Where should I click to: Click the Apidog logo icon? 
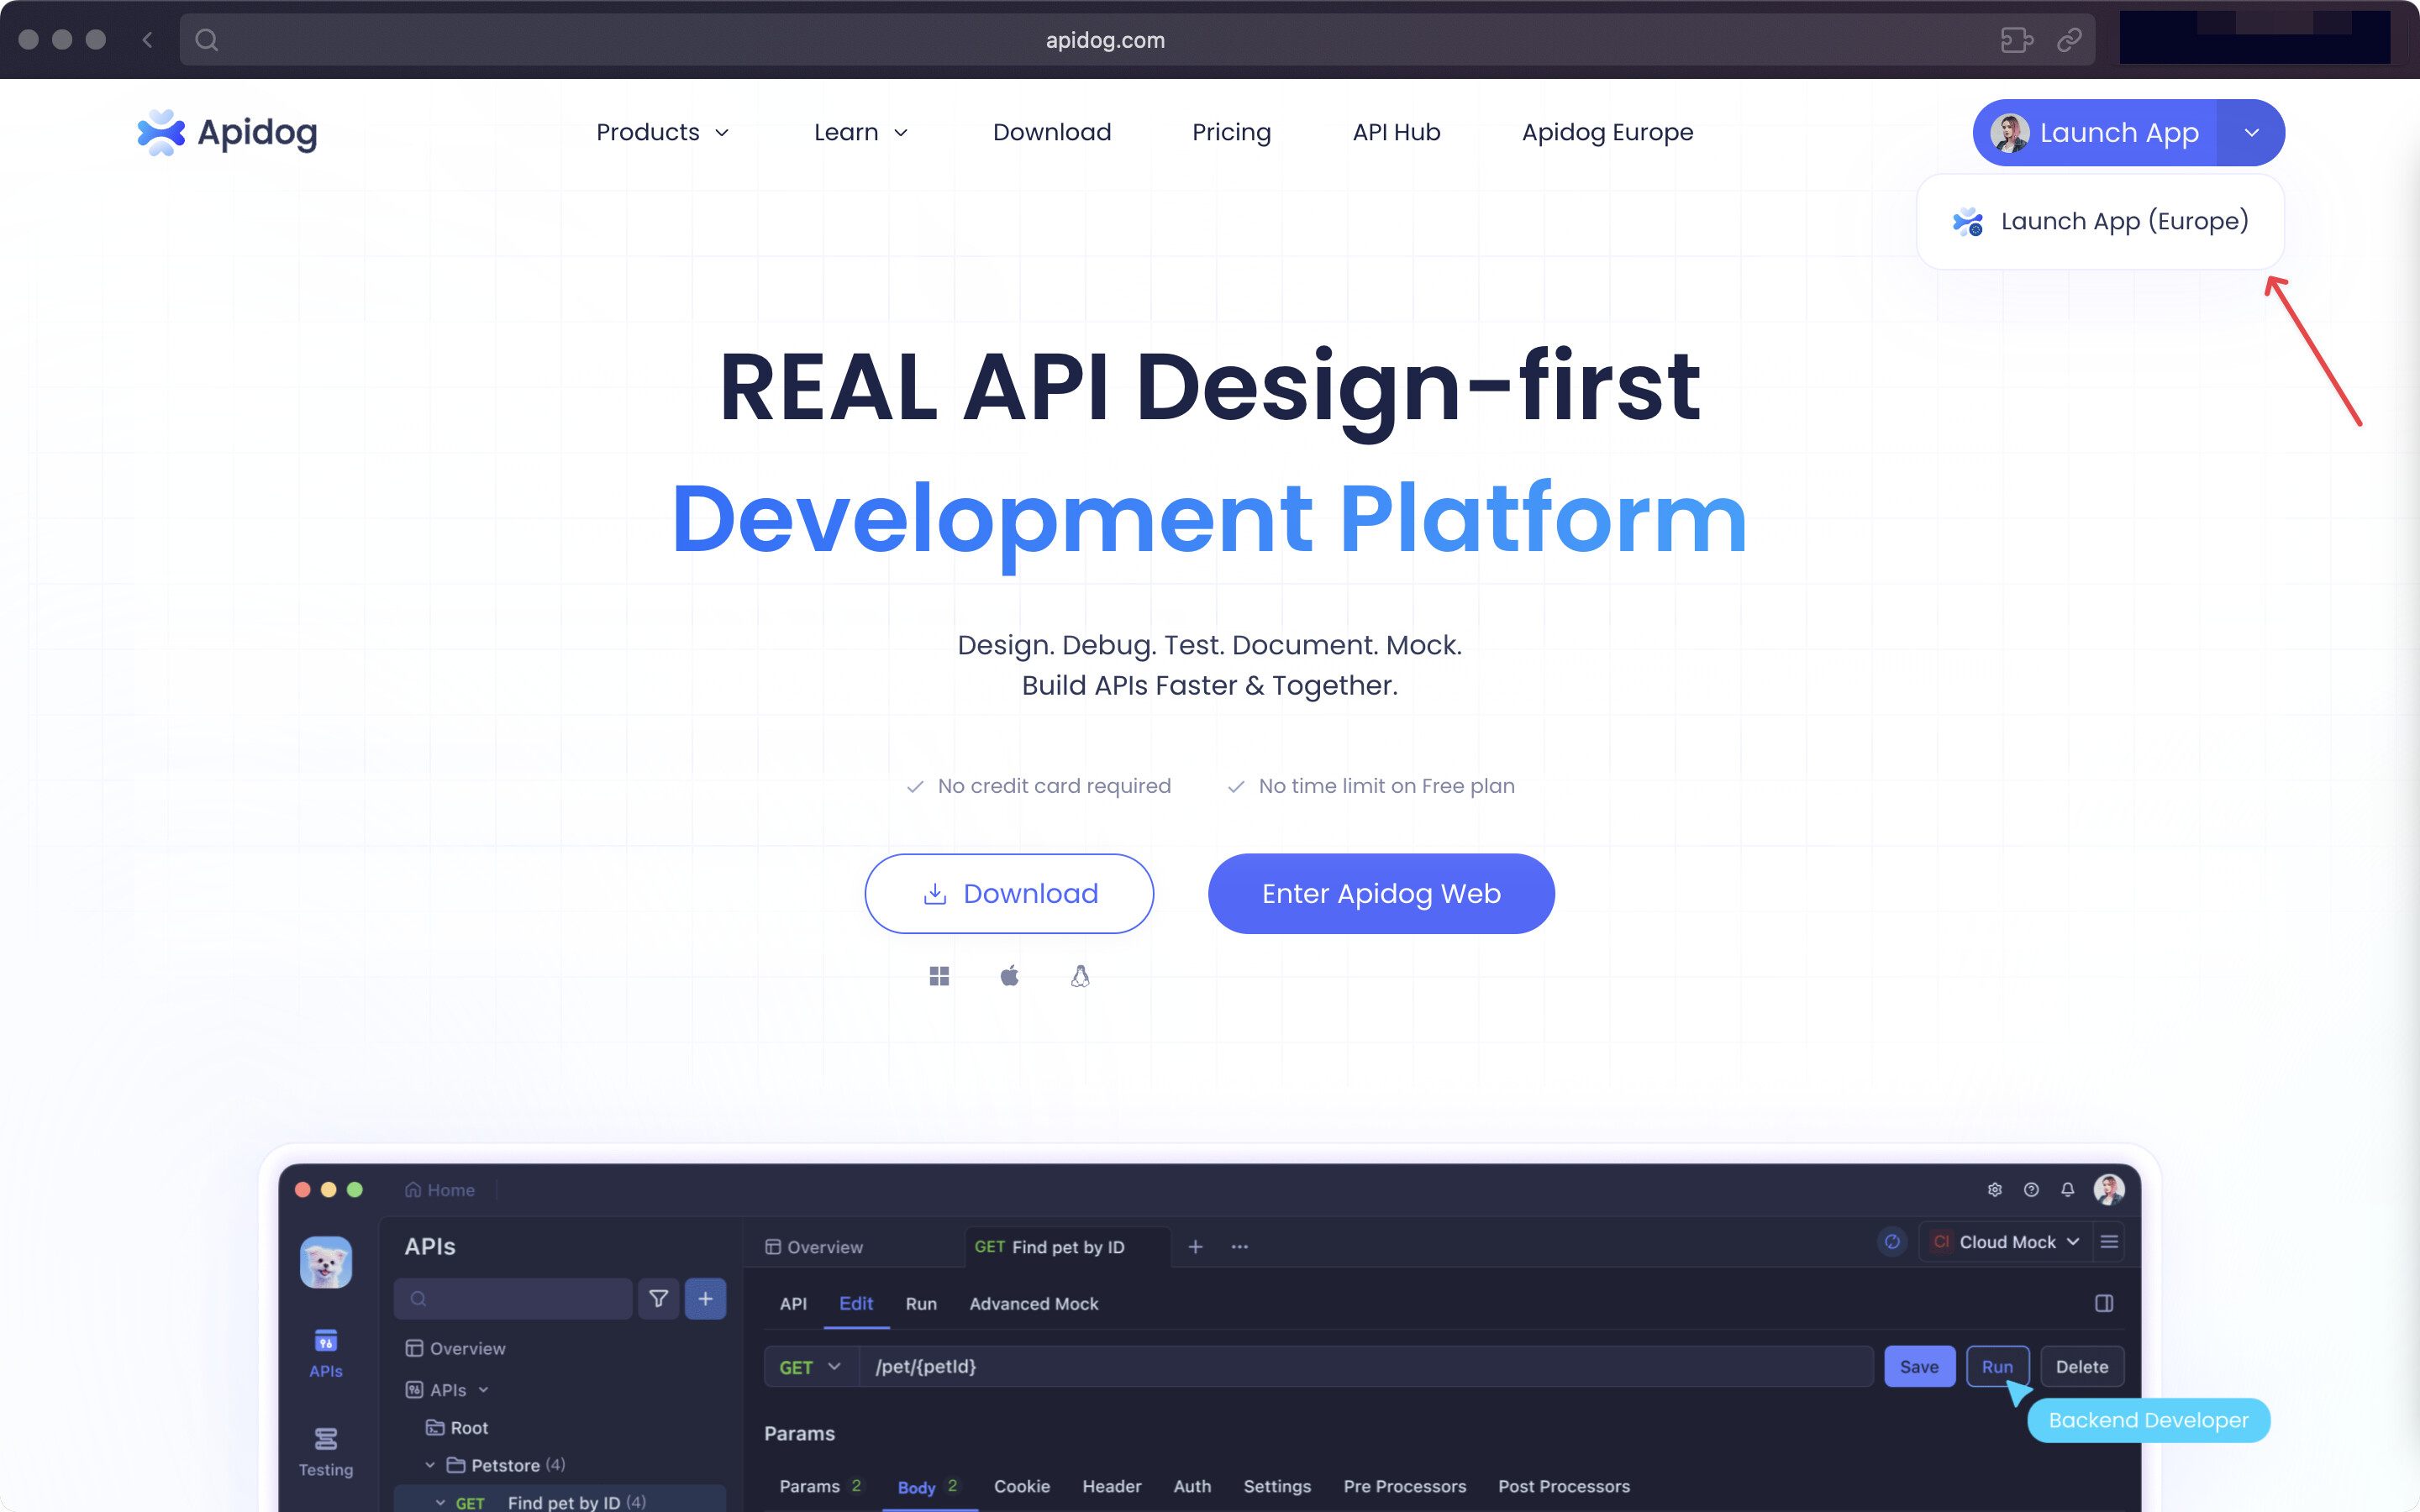click(x=161, y=132)
